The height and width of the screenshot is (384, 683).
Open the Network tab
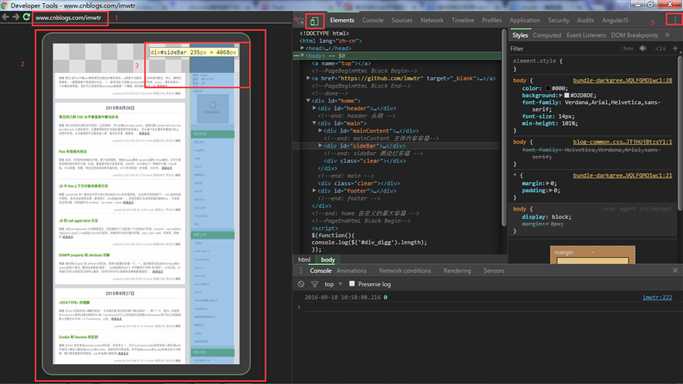[x=432, y=20]
